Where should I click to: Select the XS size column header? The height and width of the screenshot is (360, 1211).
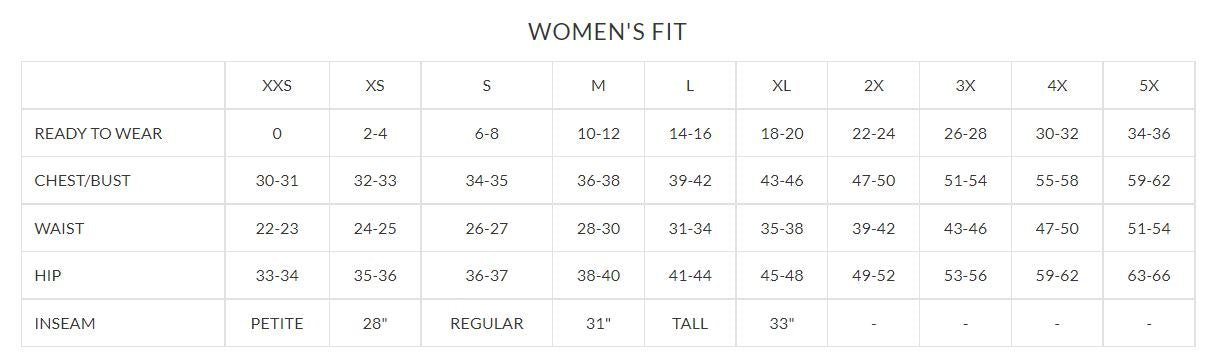(375, 86)
